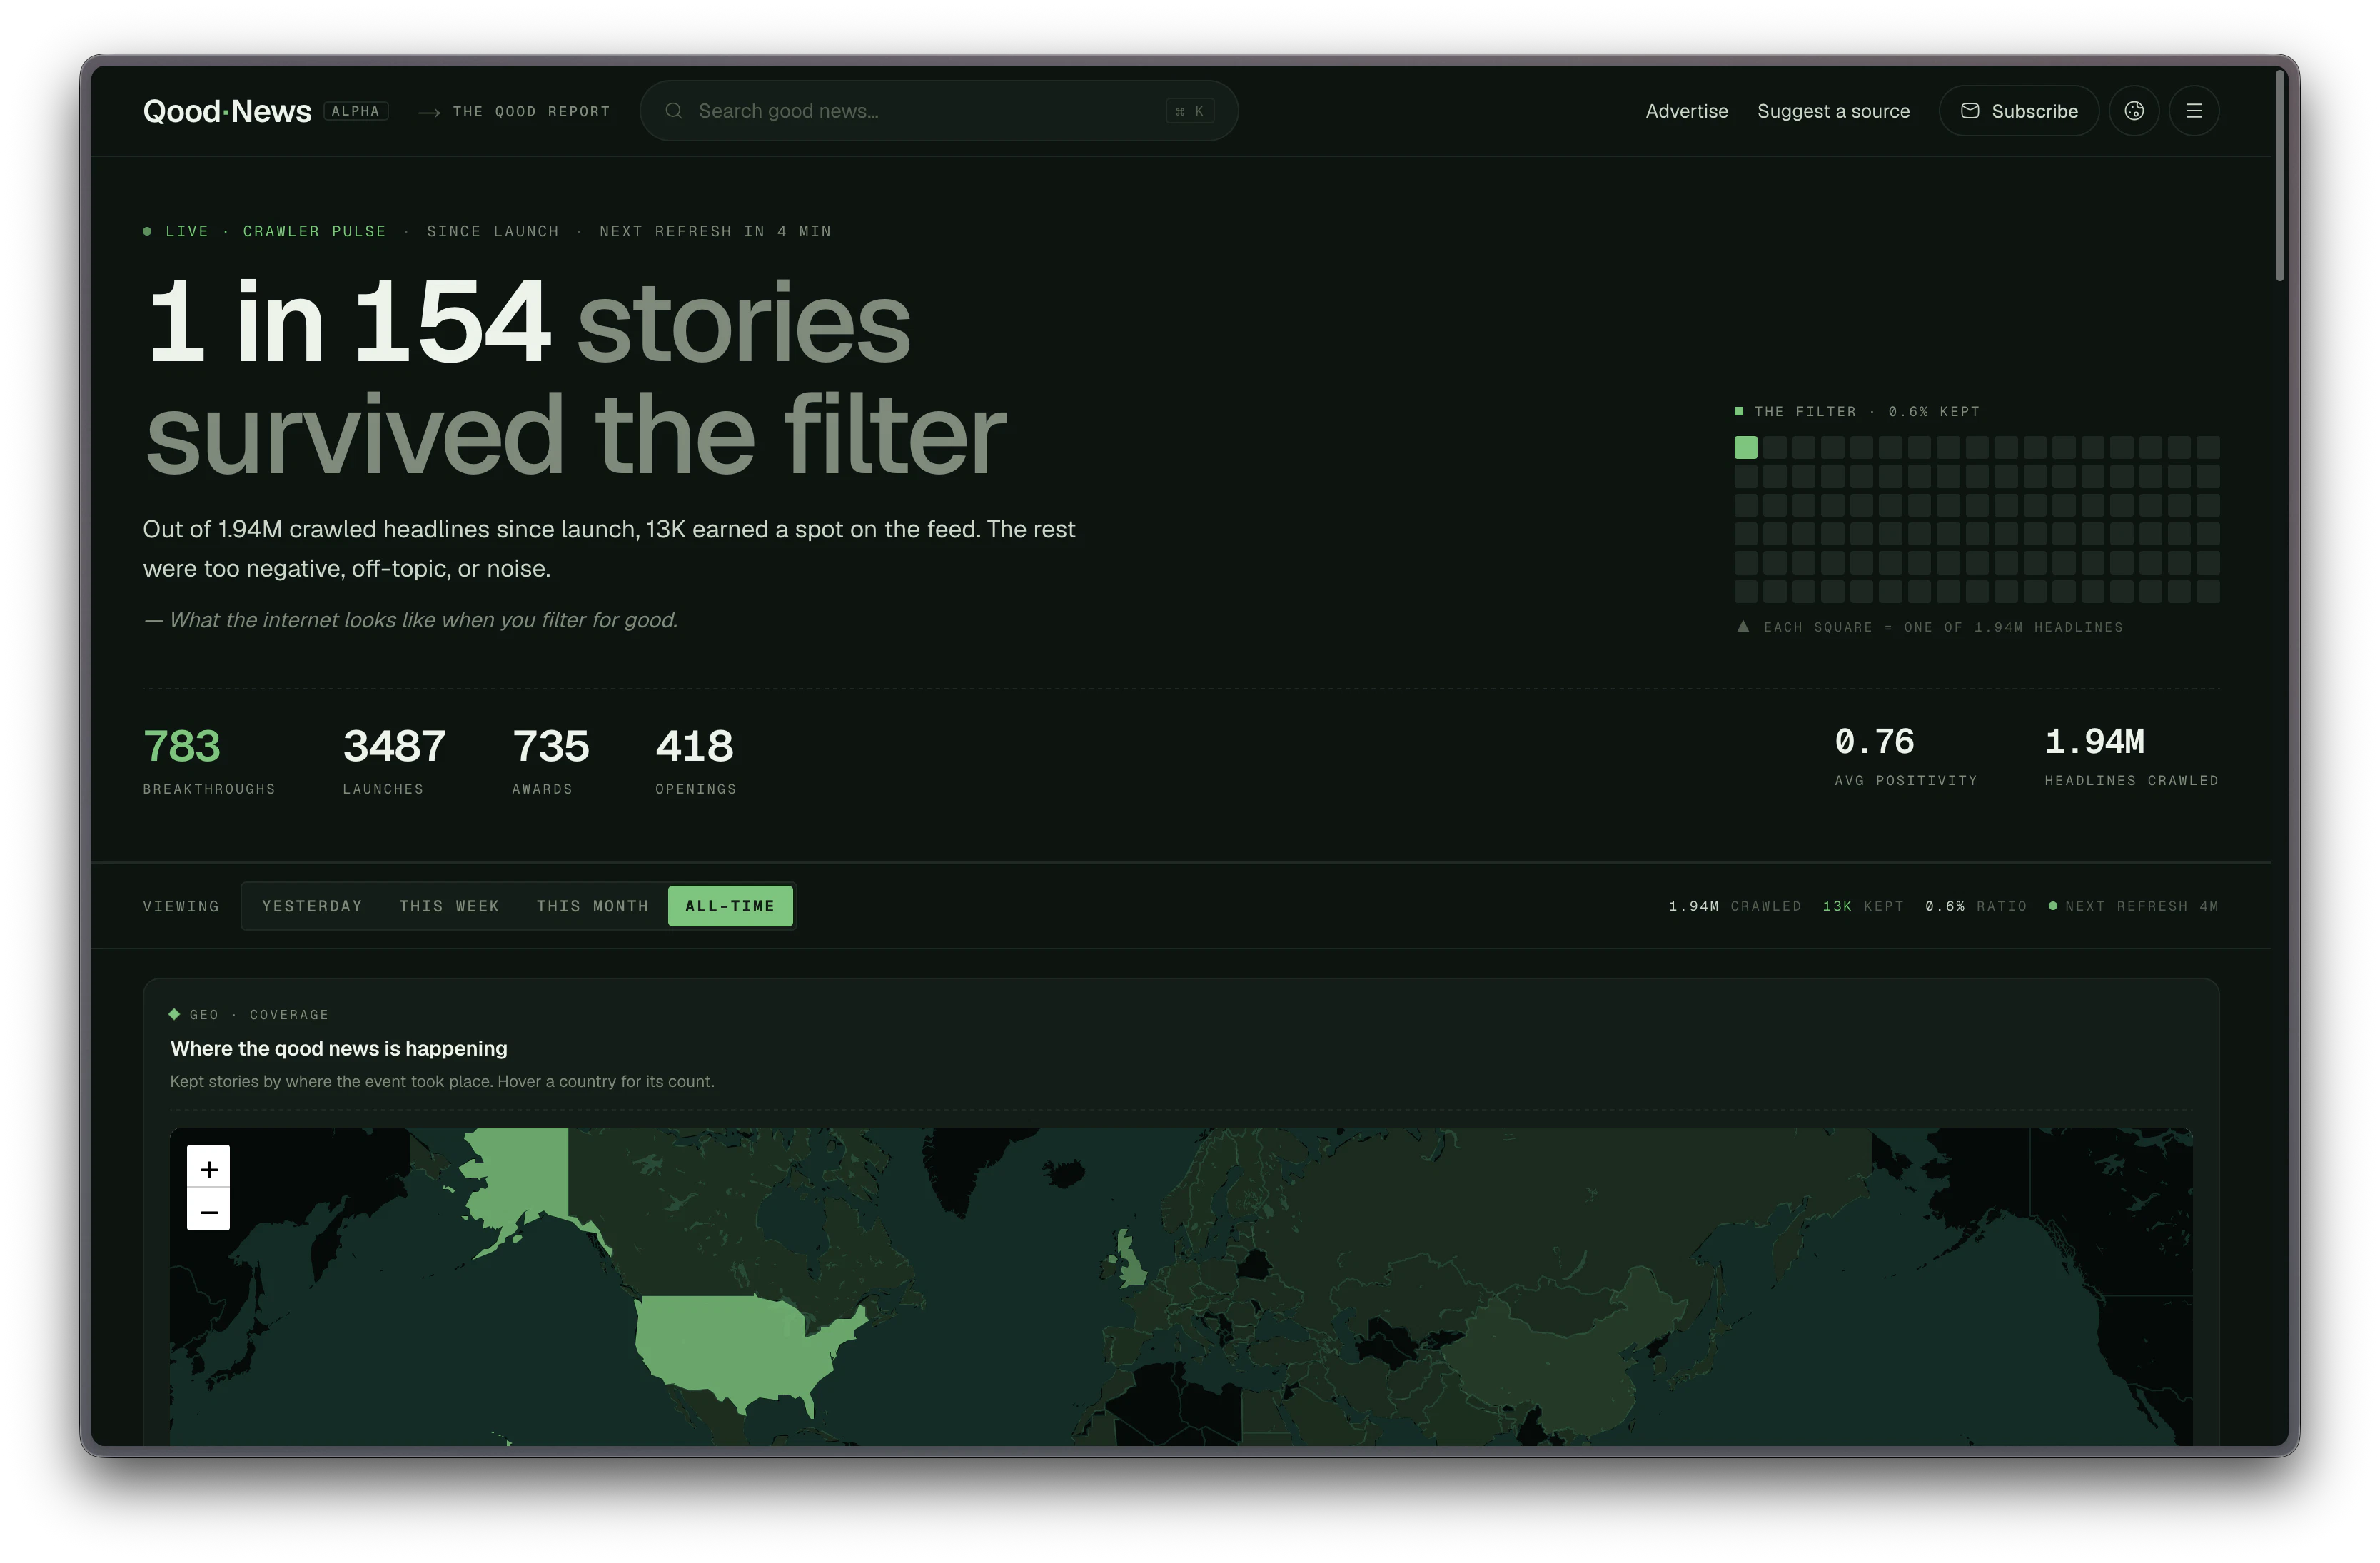Open The Qood Report link

click(x=531, y=111)
